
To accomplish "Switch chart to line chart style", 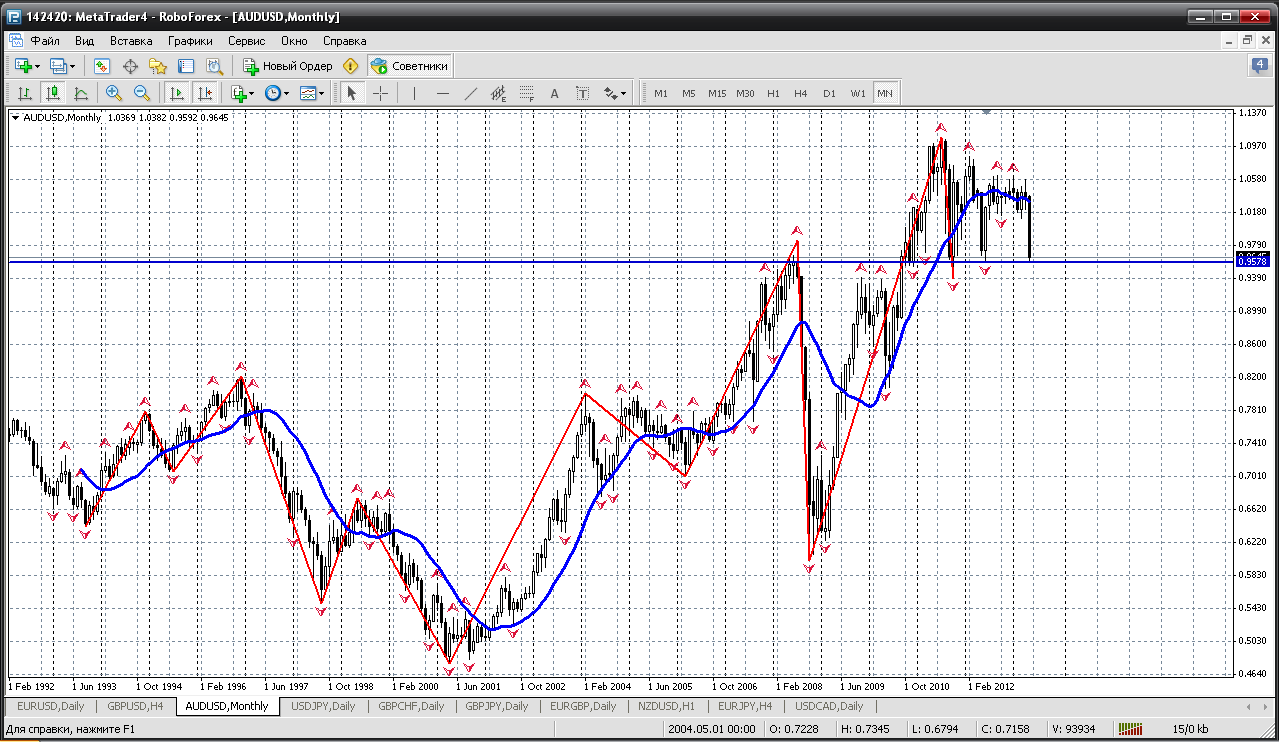I will (81, 93).
